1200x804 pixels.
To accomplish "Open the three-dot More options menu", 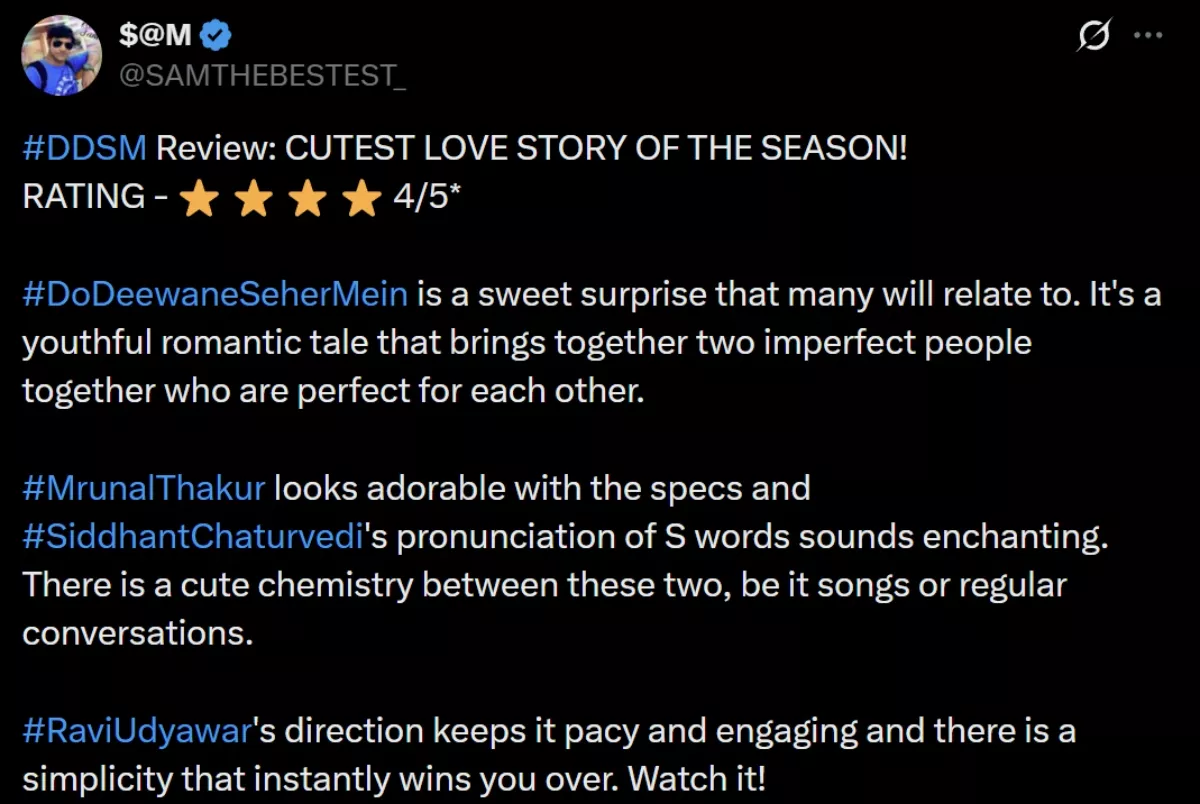I will pyautogui.click(x=1147, y=35).
